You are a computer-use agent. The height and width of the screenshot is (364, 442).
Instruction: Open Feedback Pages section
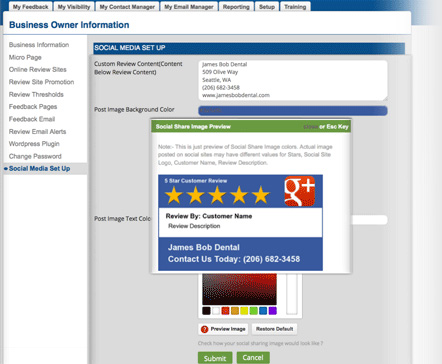(33, 107)
